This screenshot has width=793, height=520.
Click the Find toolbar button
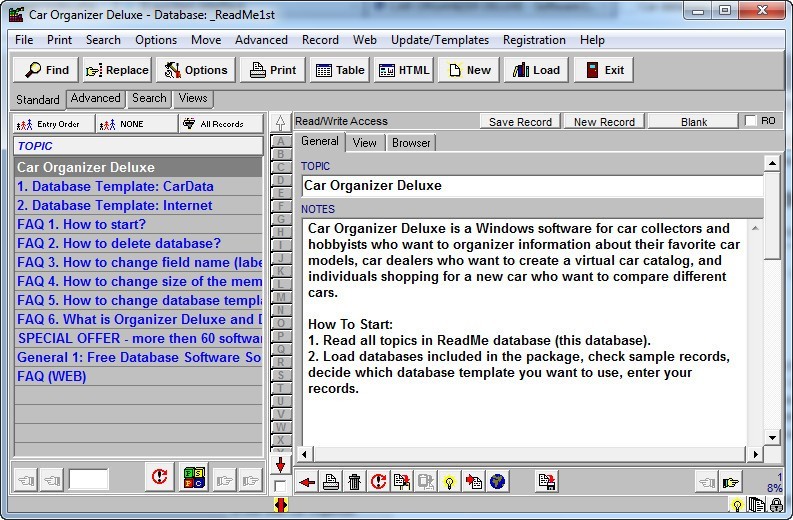46,70
